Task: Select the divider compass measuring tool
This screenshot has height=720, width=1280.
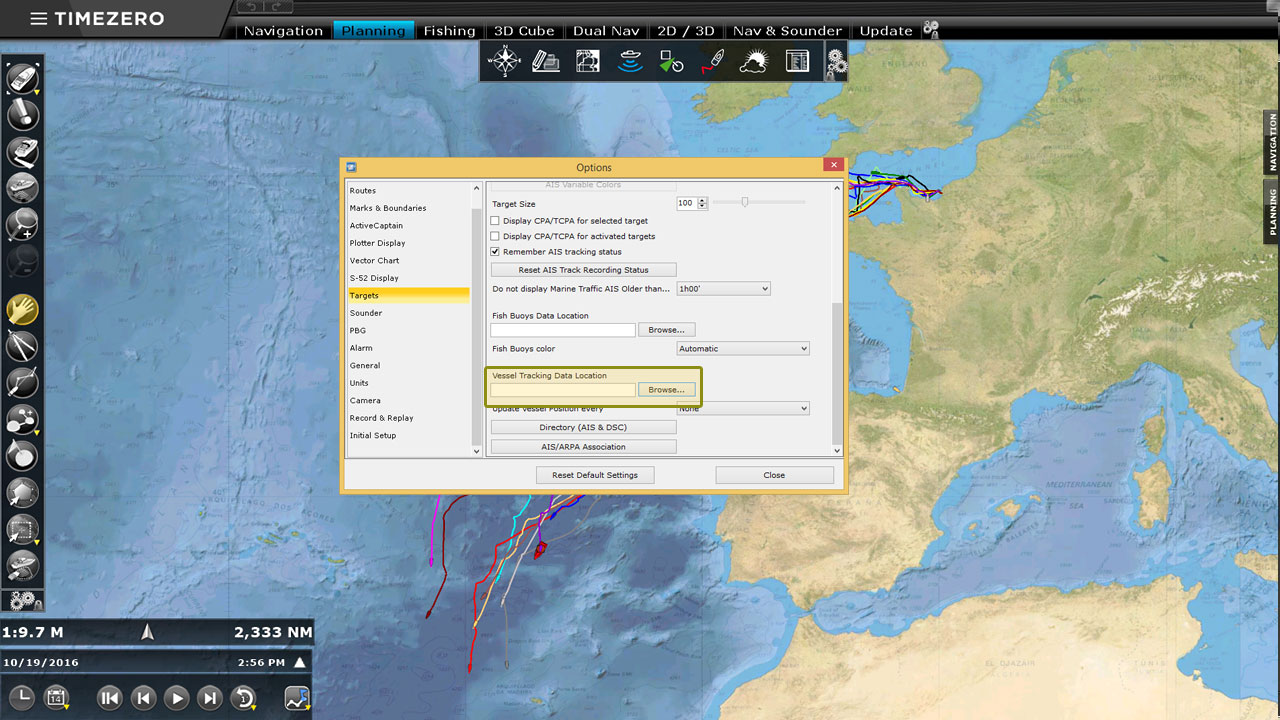Action: (x=22, y=347)
